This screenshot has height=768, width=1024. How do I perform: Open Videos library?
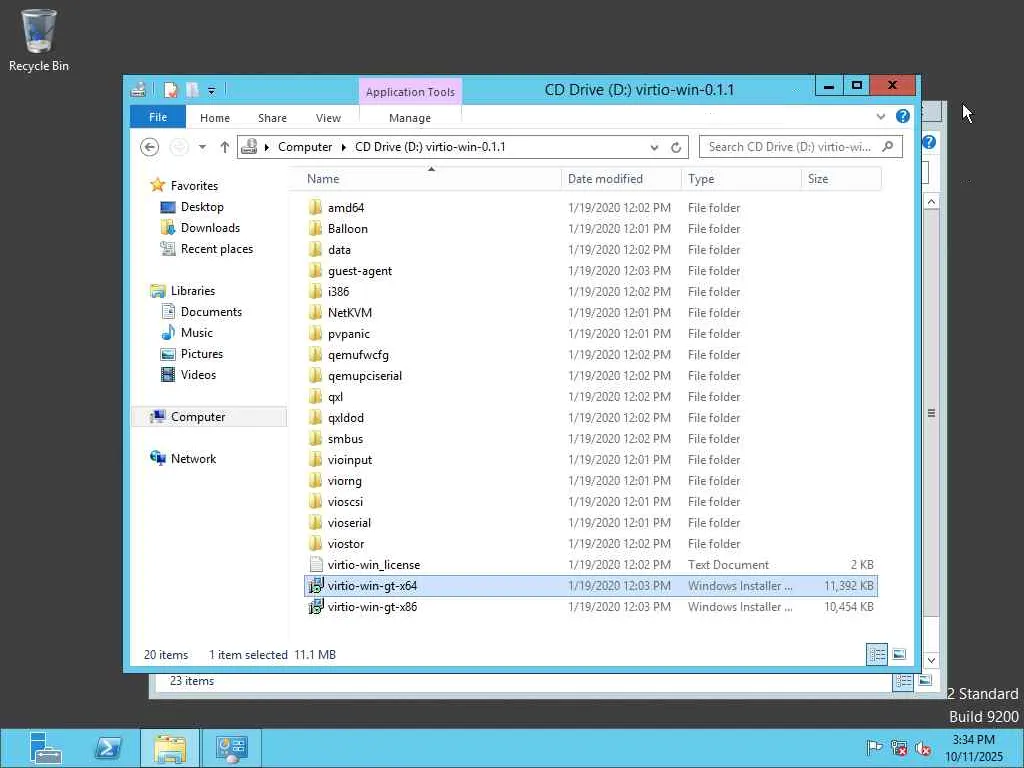tap(198, 375)
